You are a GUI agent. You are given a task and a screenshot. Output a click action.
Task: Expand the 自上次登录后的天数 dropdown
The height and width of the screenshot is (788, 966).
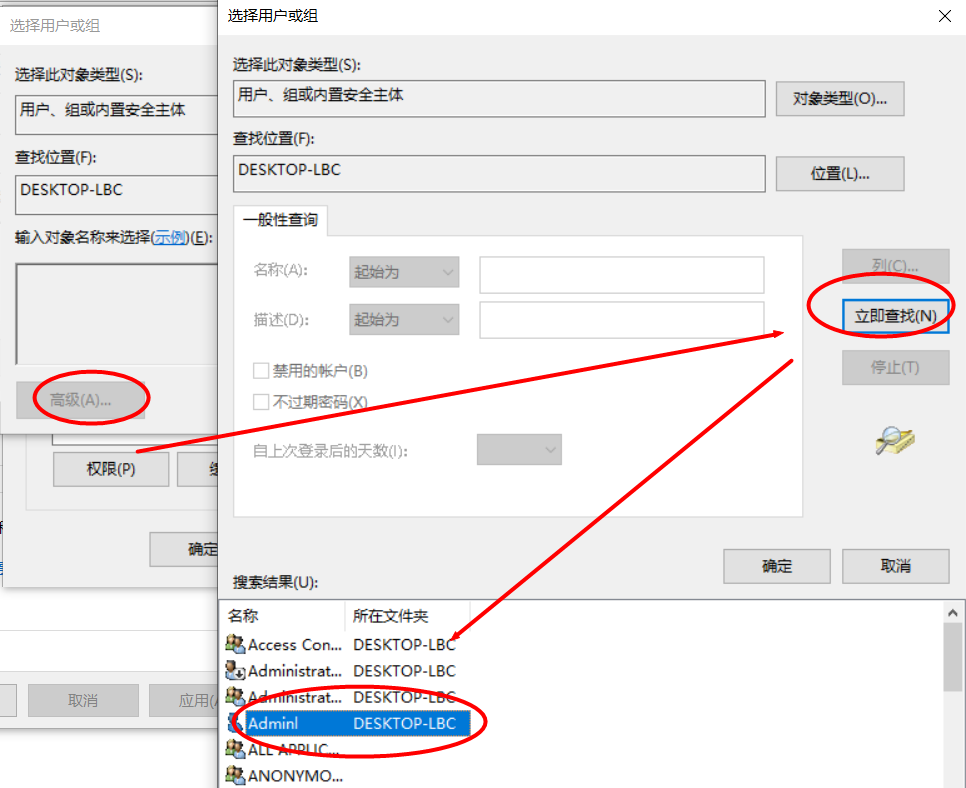click(519, 450)
